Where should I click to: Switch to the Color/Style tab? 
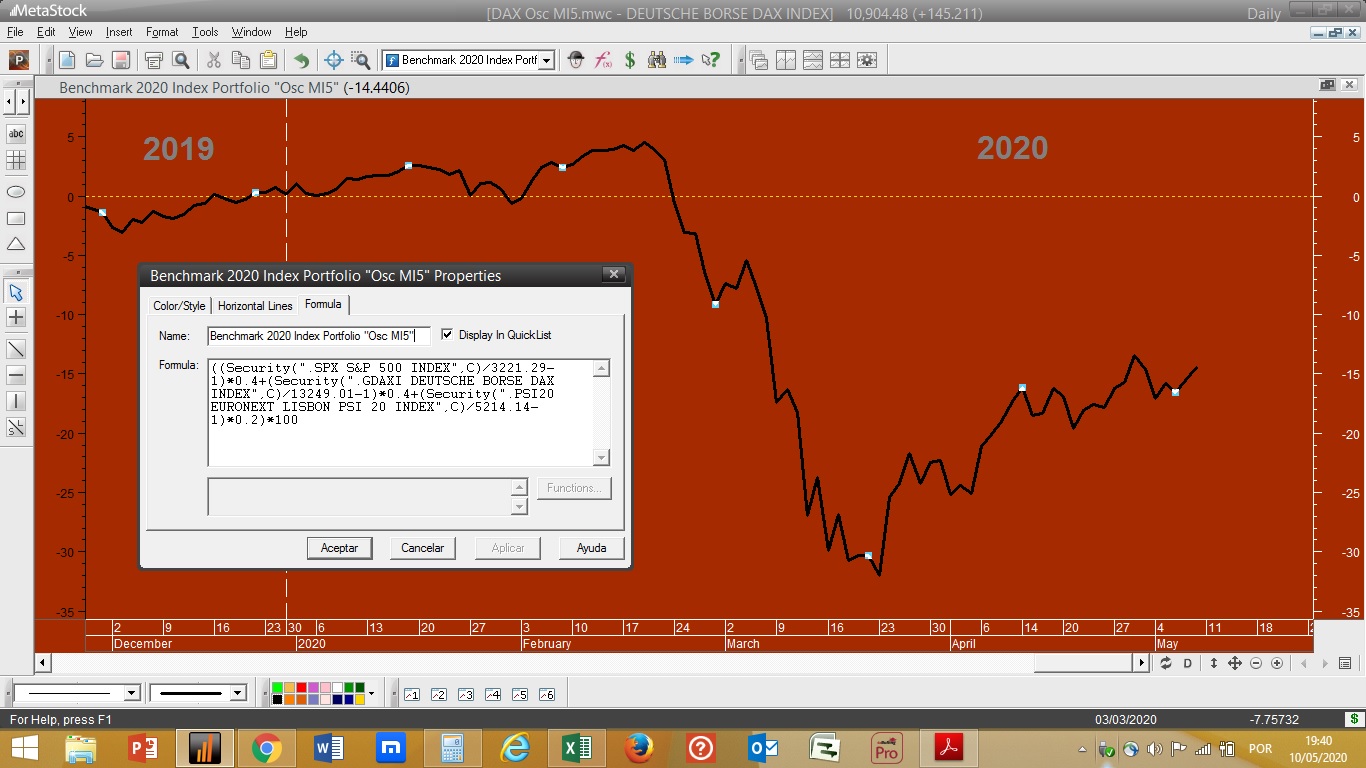[x=179, y=306]
